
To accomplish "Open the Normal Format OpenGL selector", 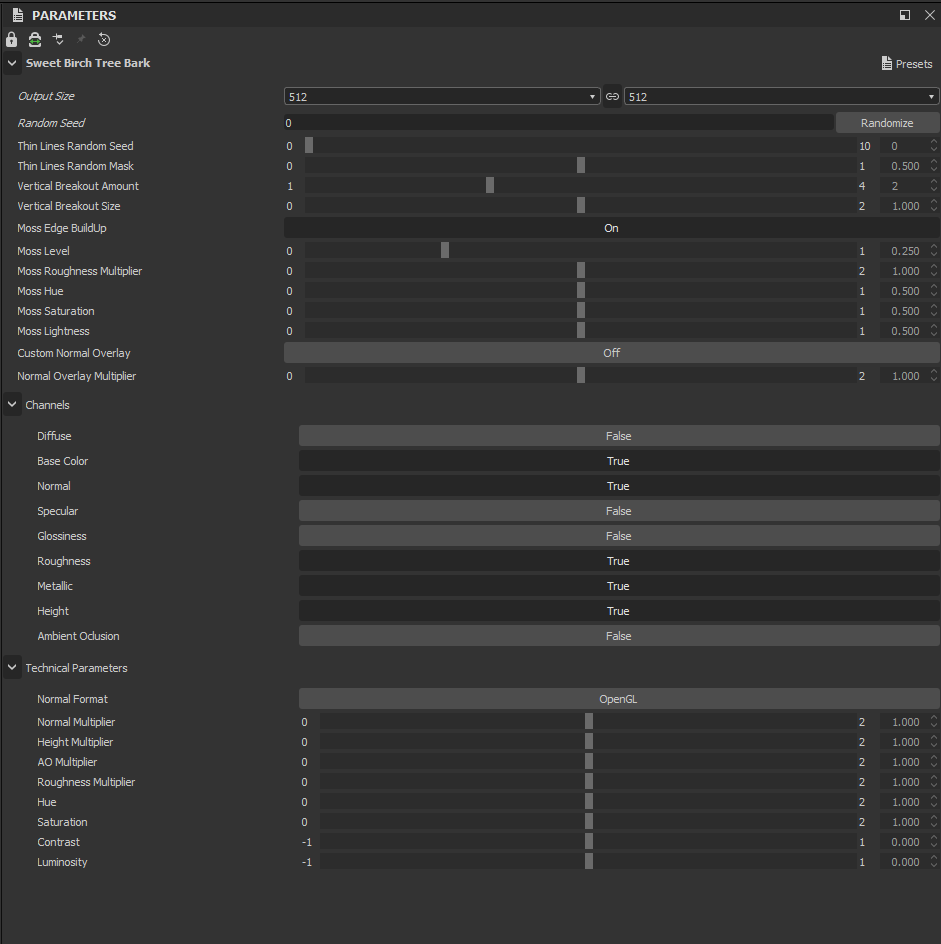I will tap(618, 699).
